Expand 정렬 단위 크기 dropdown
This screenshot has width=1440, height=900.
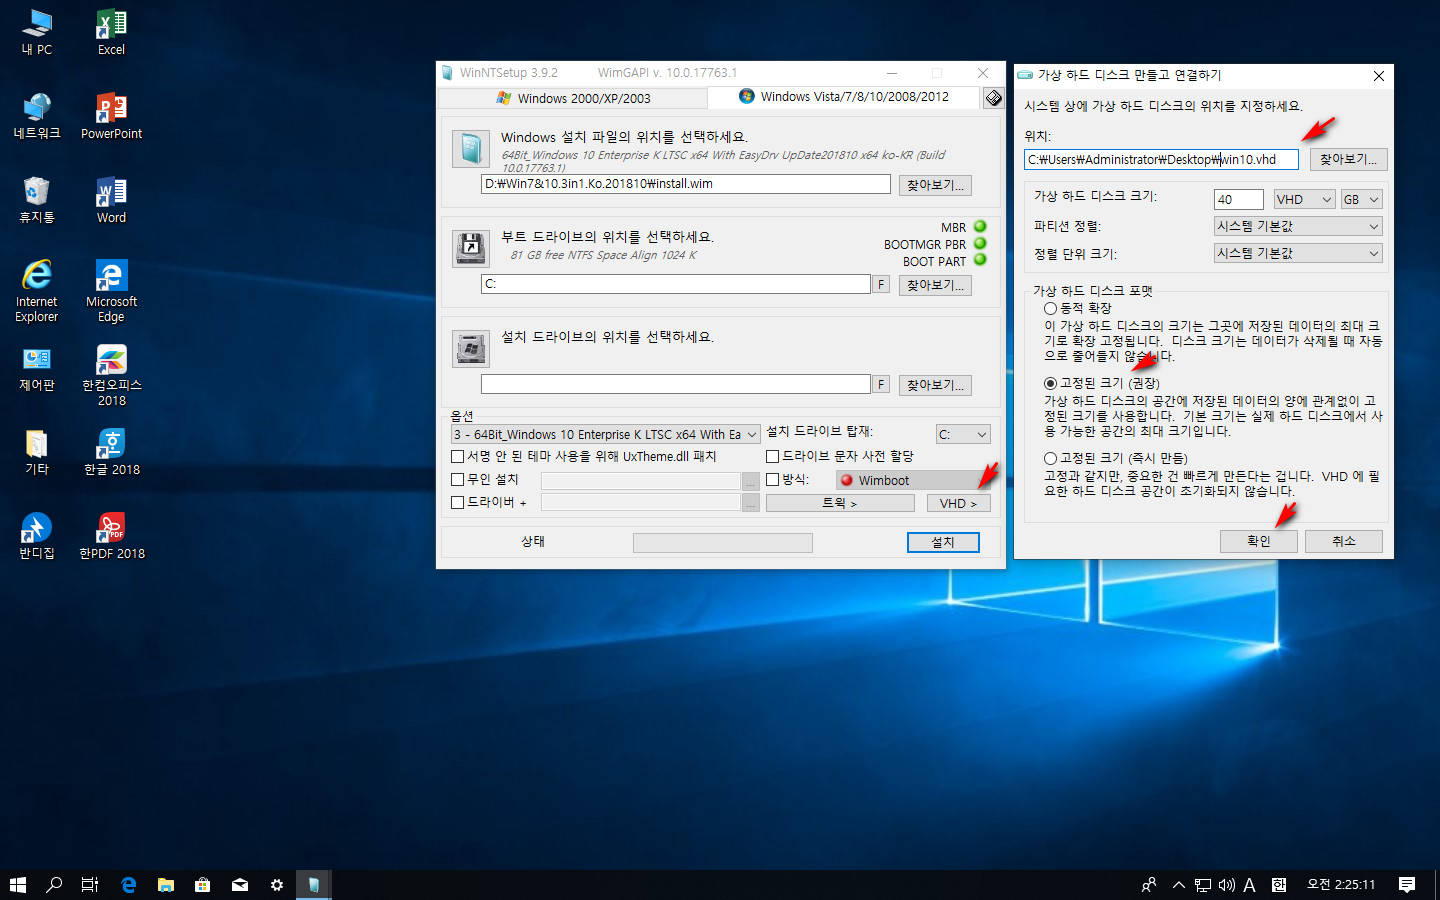pos(1298,254)
